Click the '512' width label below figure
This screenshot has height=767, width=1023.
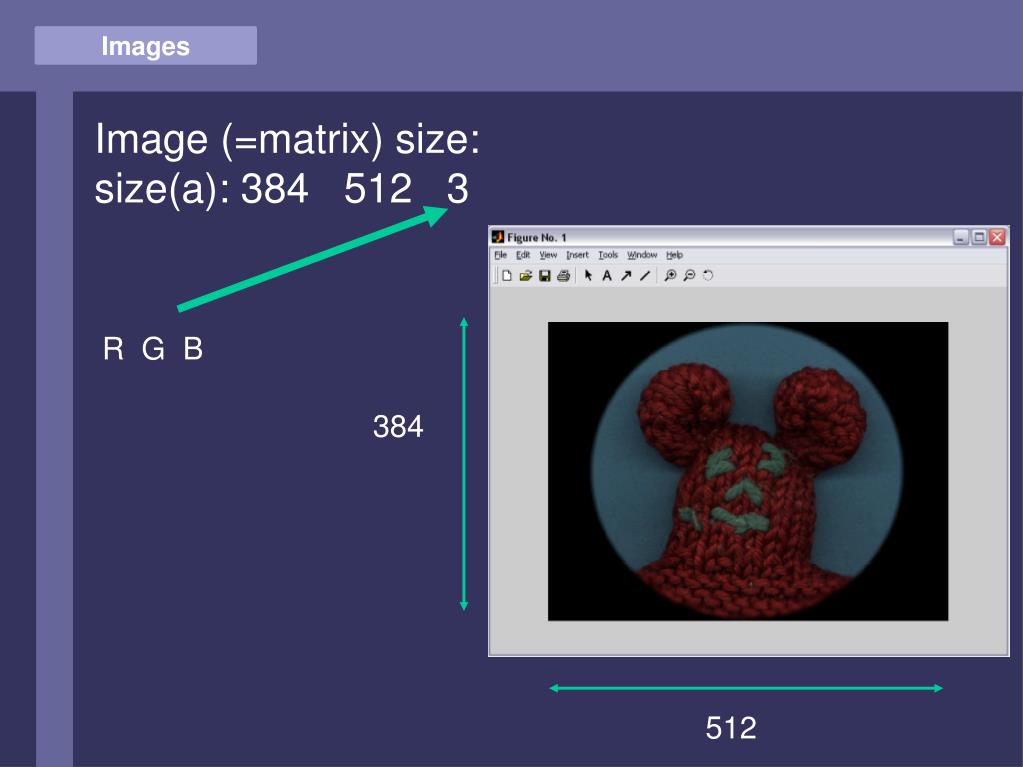pyautogui.click(x=731, y=728)
